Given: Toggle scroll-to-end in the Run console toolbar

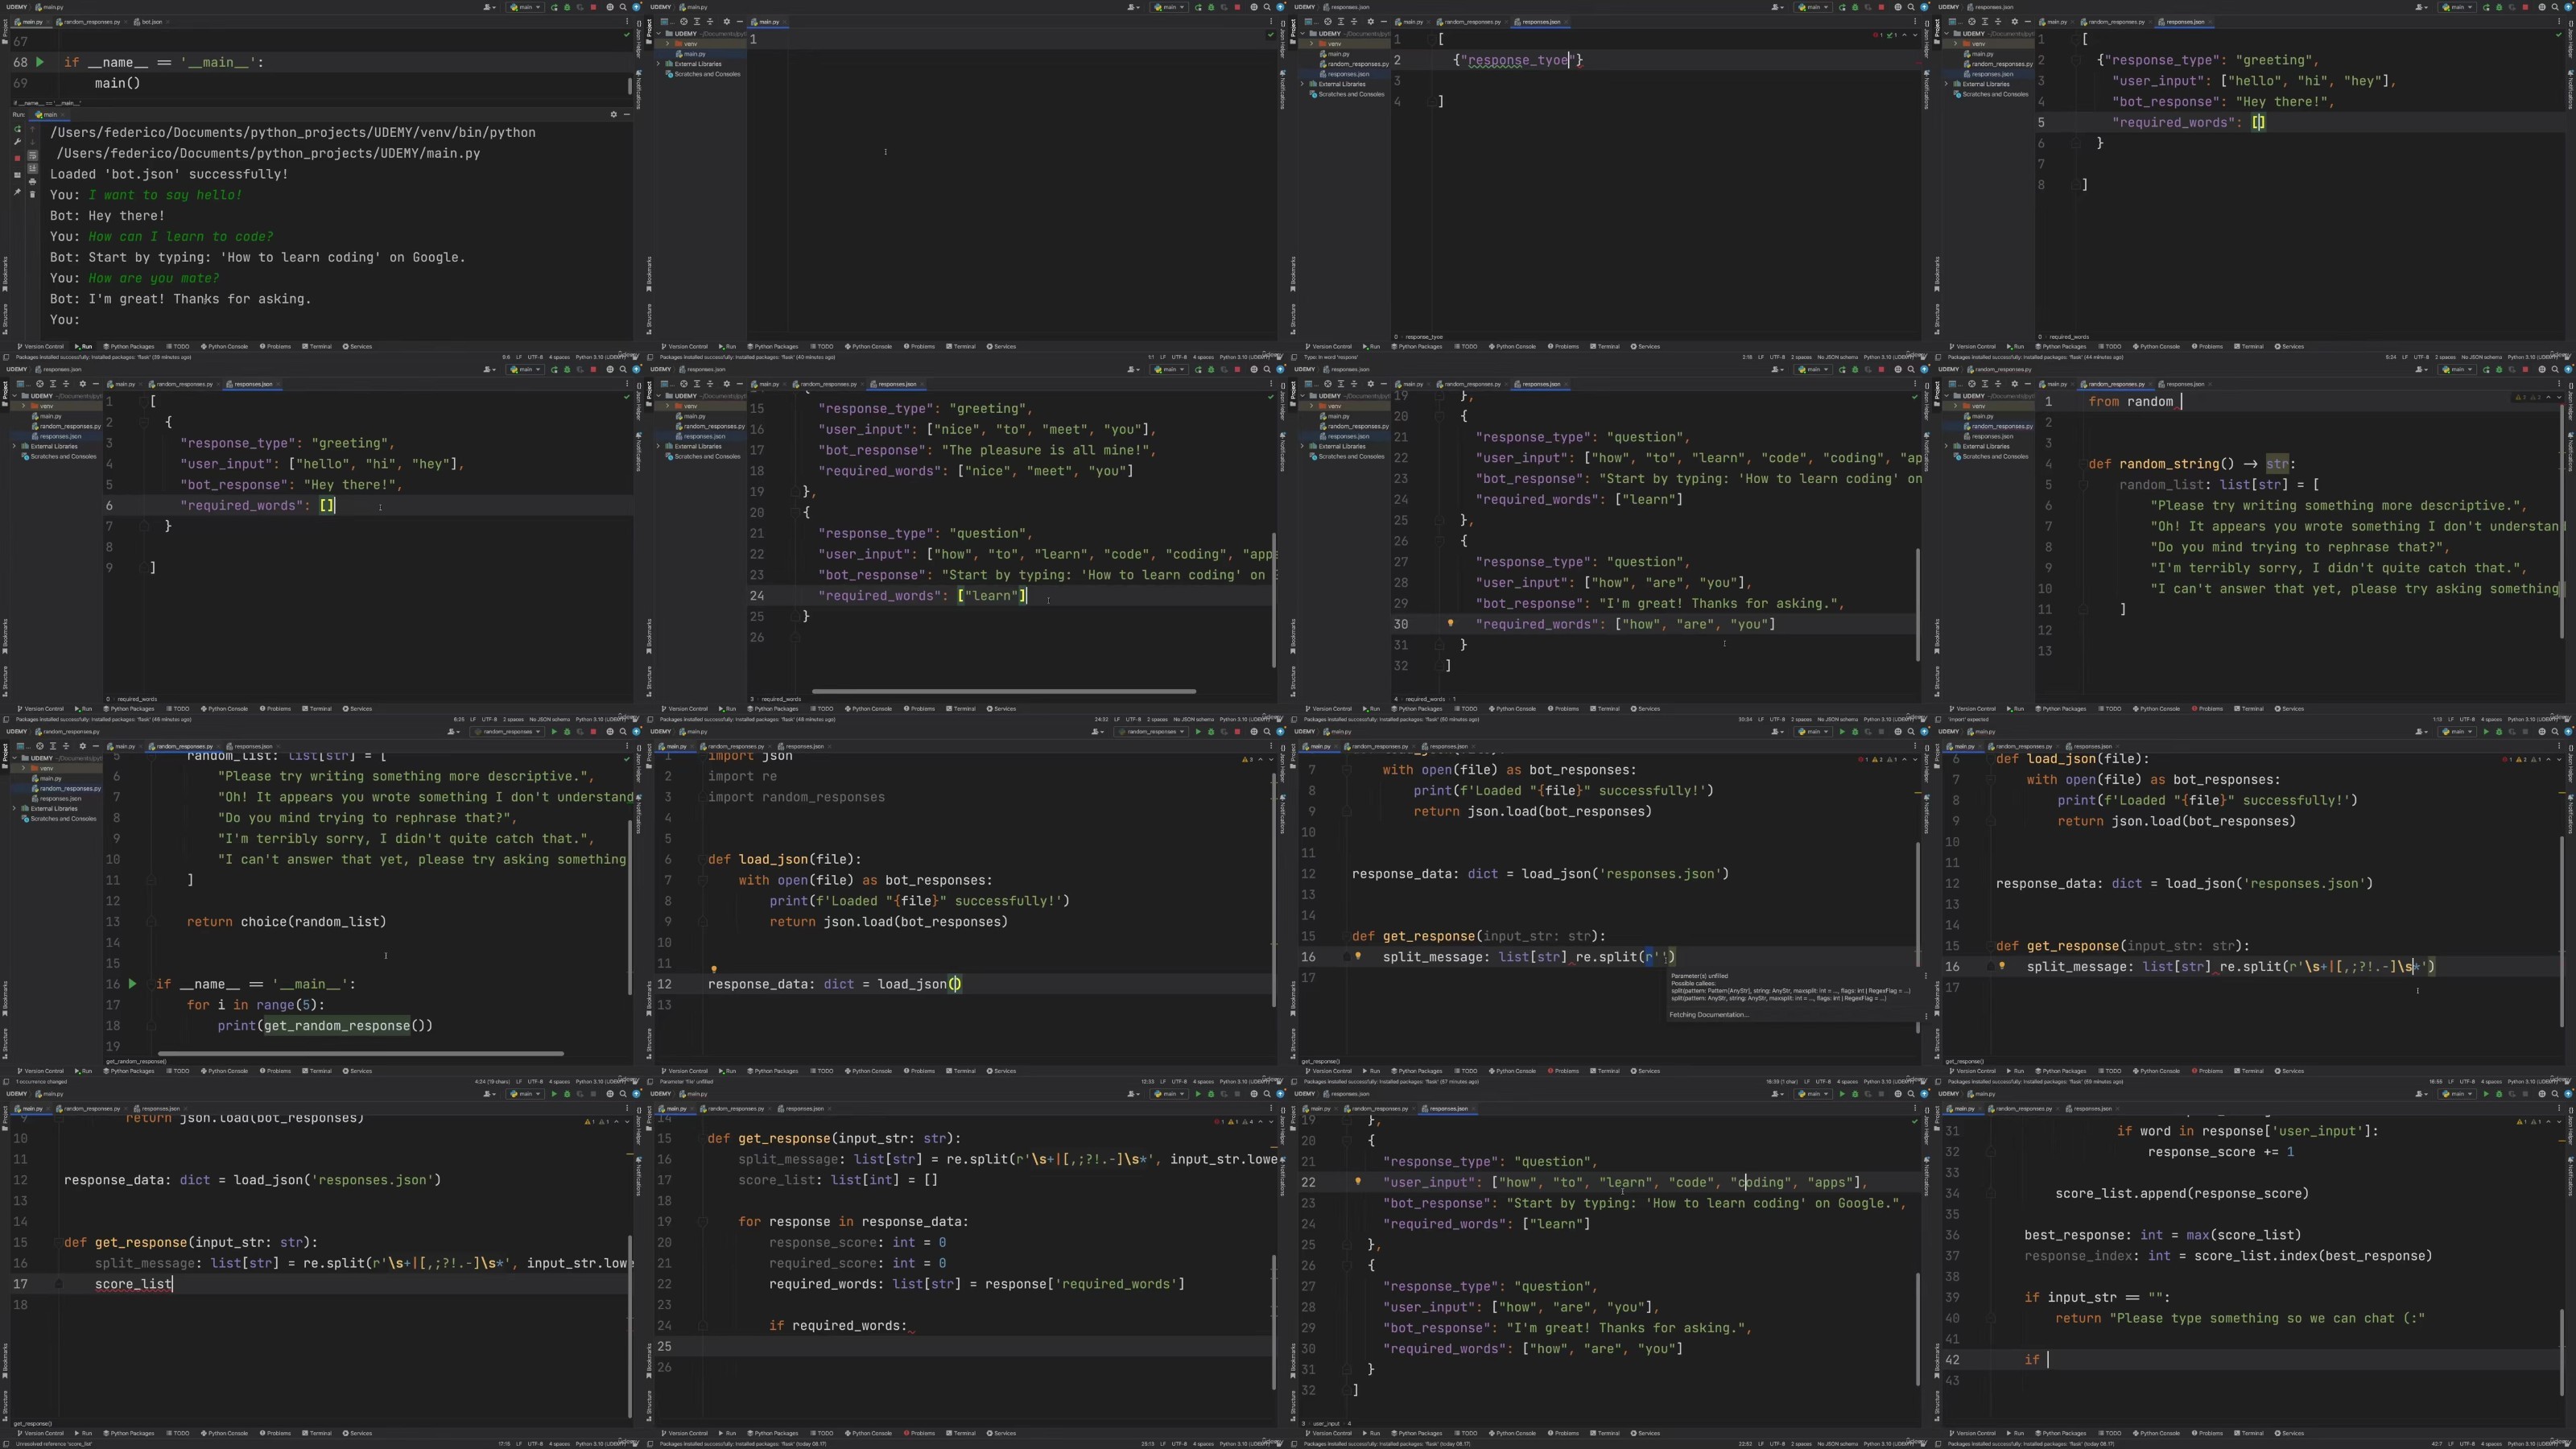Looking at the screenshot, I should pyautogui.click(x=32, y=169).
